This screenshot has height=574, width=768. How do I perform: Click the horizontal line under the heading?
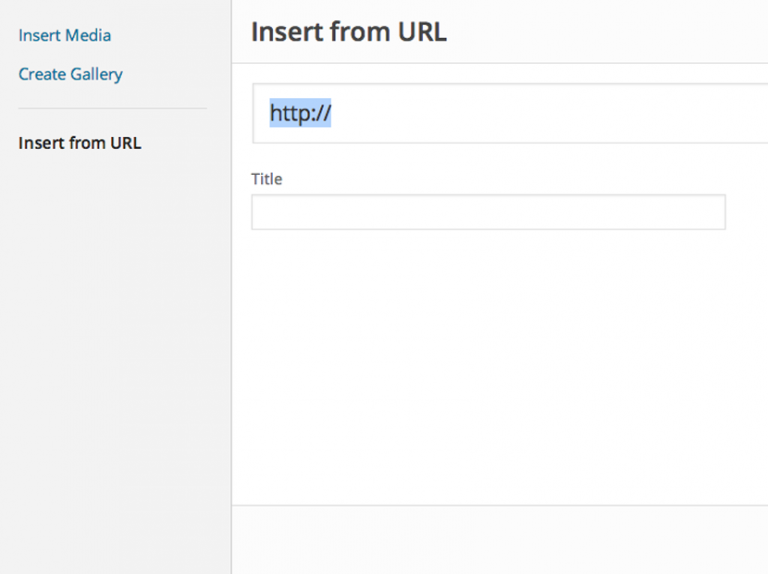500,64
